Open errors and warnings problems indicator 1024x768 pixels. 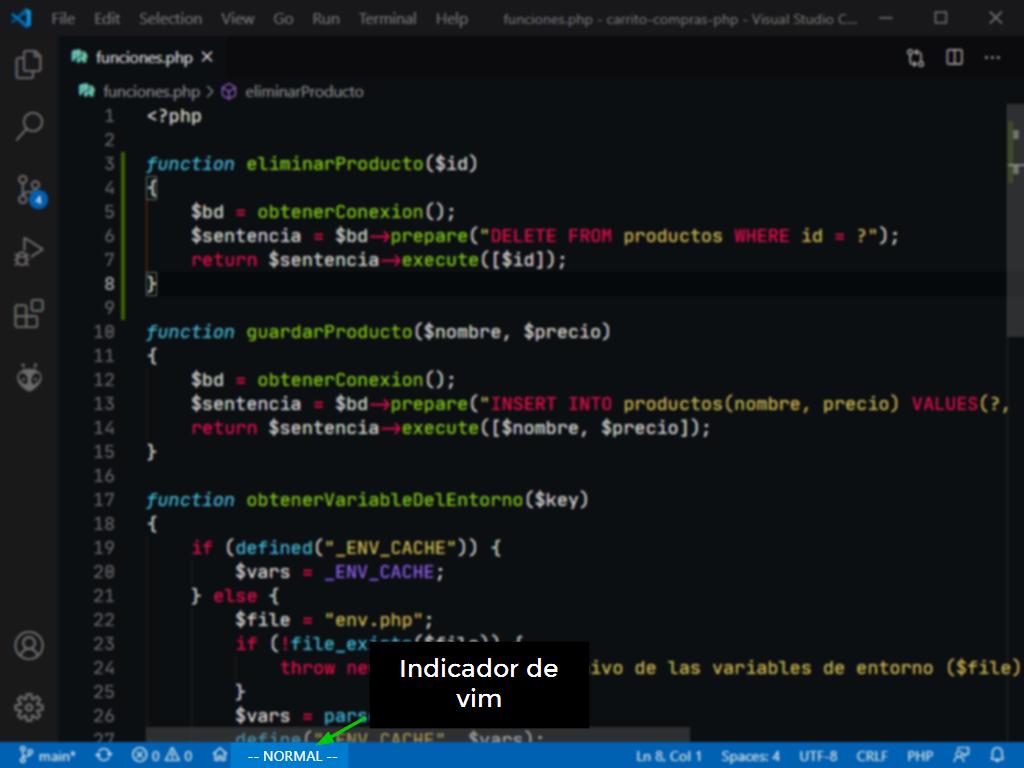click(x=162, y=756)
